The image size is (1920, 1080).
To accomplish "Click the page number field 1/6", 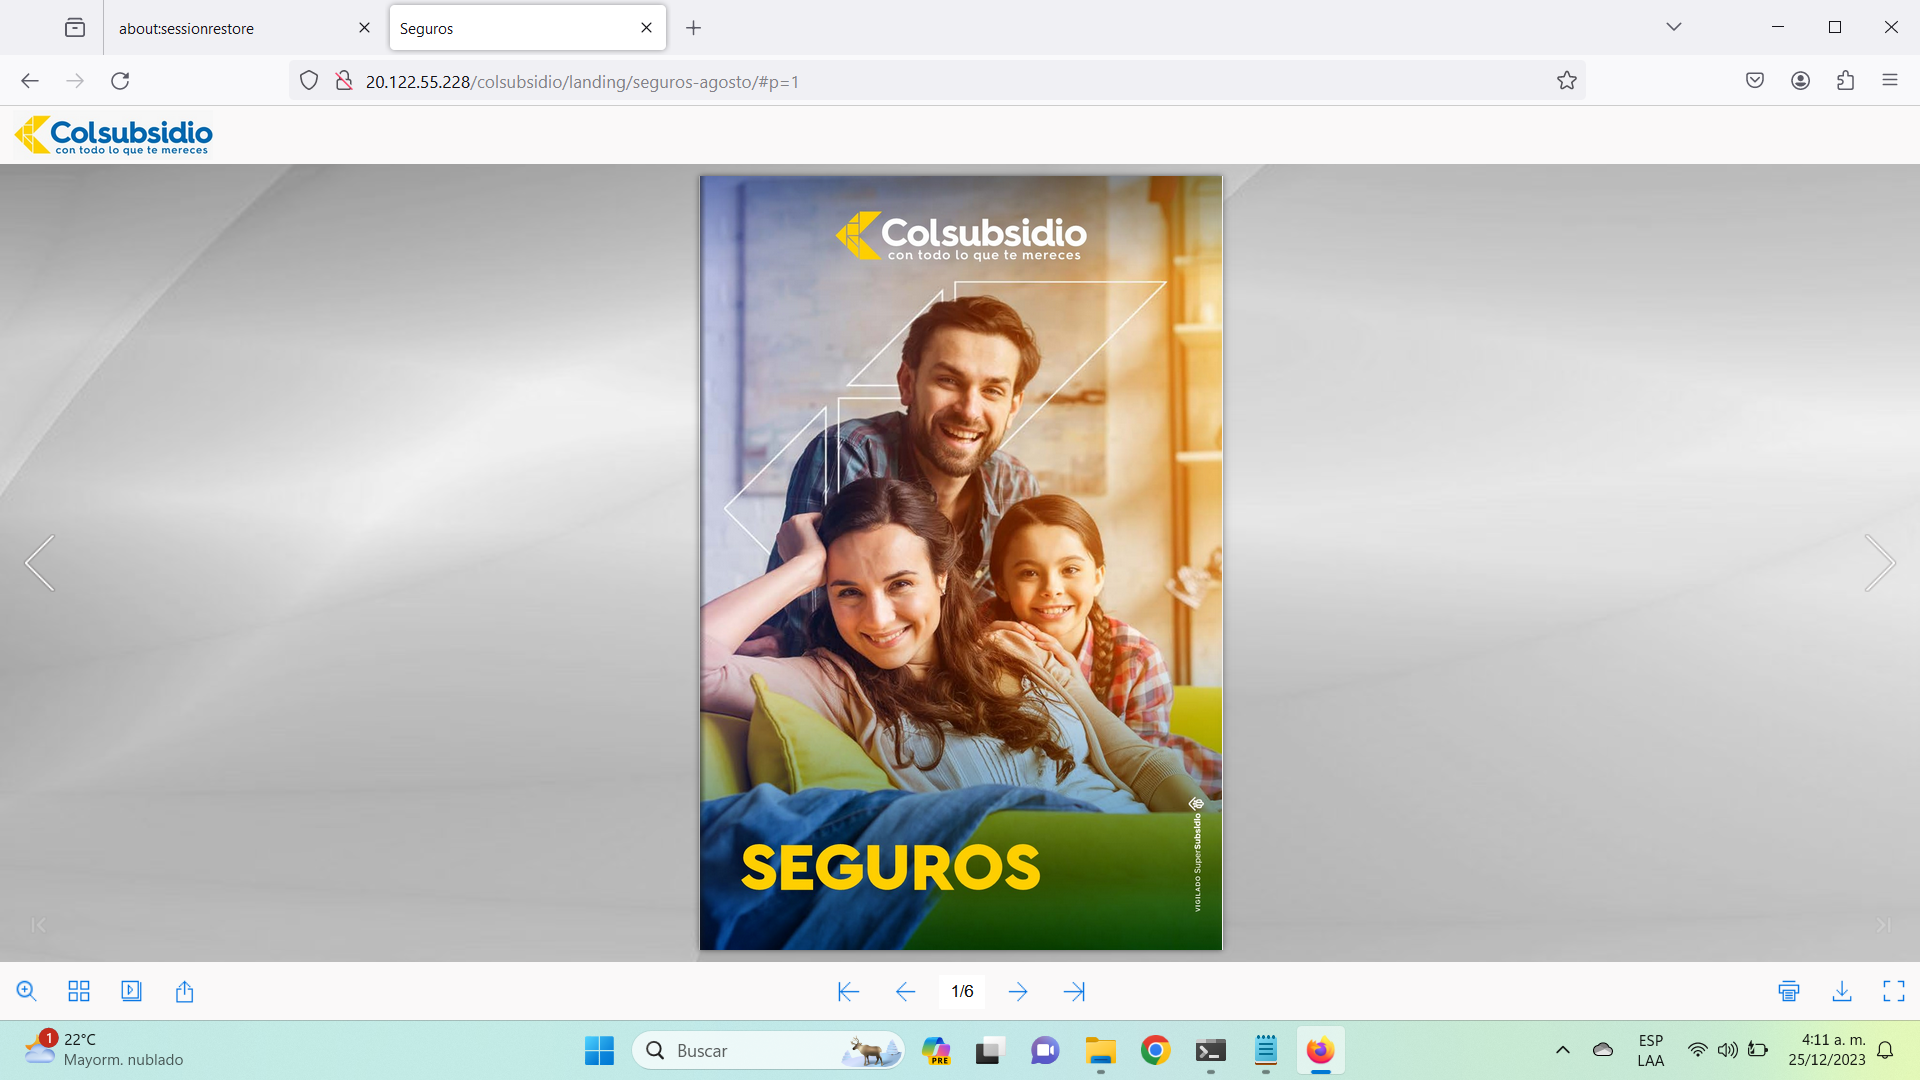I will click(962, 991).
